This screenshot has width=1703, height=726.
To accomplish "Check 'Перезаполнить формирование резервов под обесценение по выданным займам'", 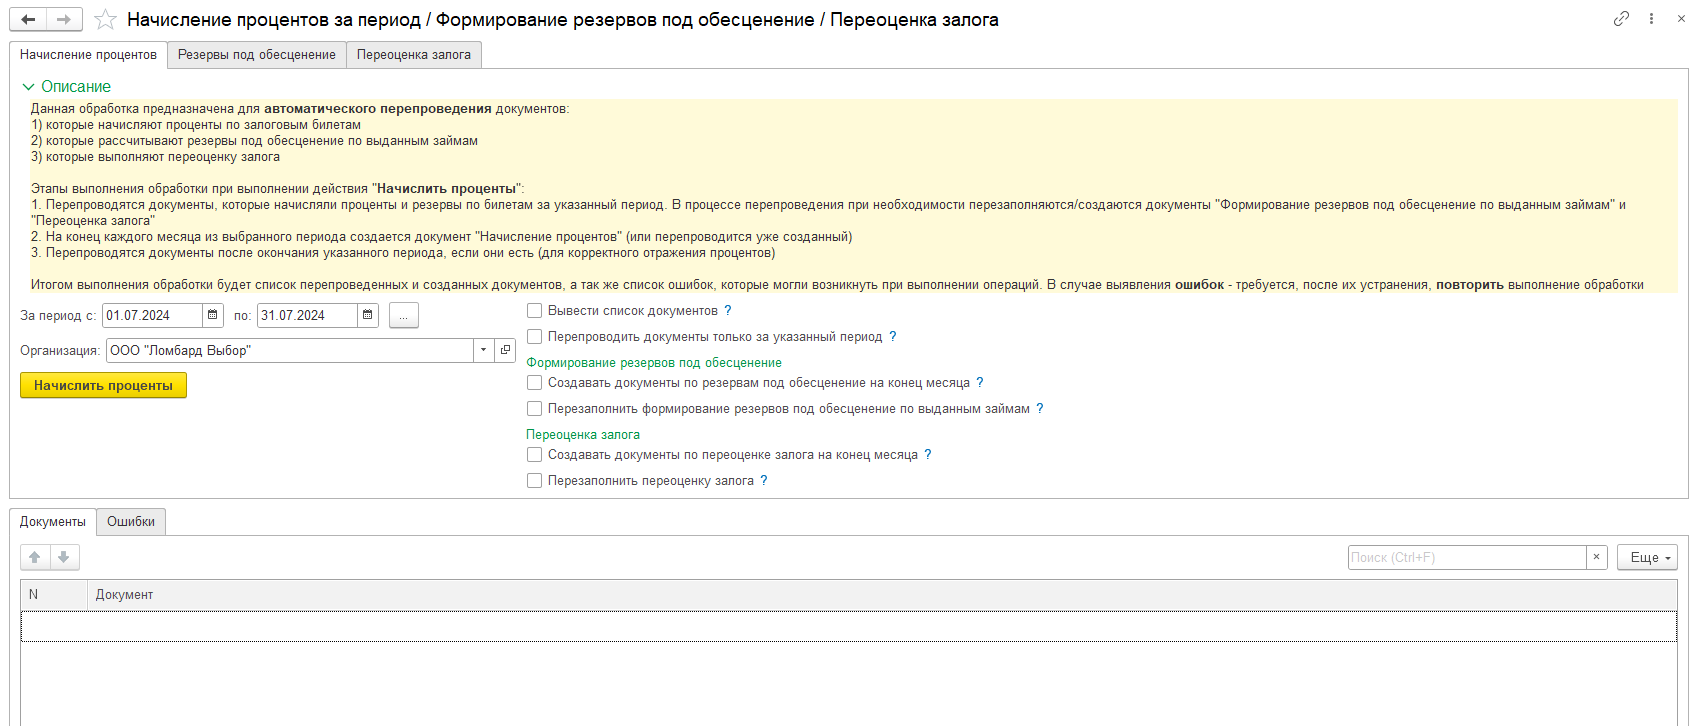I will (x=535, y=409).
